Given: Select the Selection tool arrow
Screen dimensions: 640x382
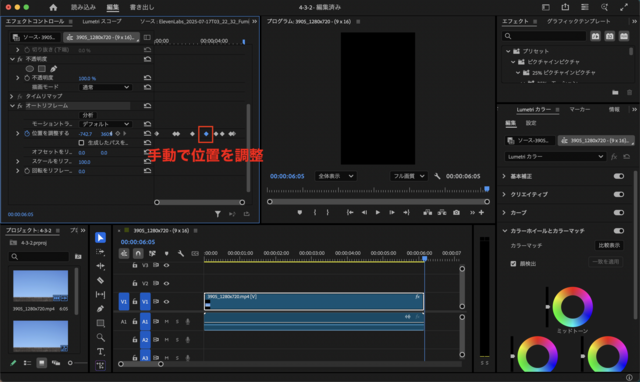Looking at the screenshot, I should [100, 238].
